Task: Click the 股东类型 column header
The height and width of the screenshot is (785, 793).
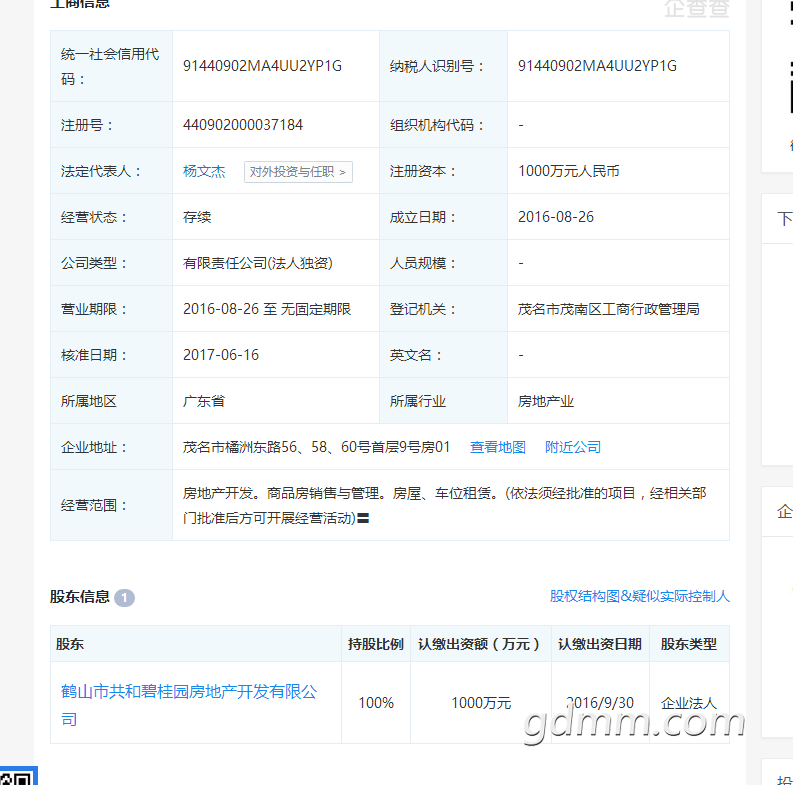Action: [689, 644]
